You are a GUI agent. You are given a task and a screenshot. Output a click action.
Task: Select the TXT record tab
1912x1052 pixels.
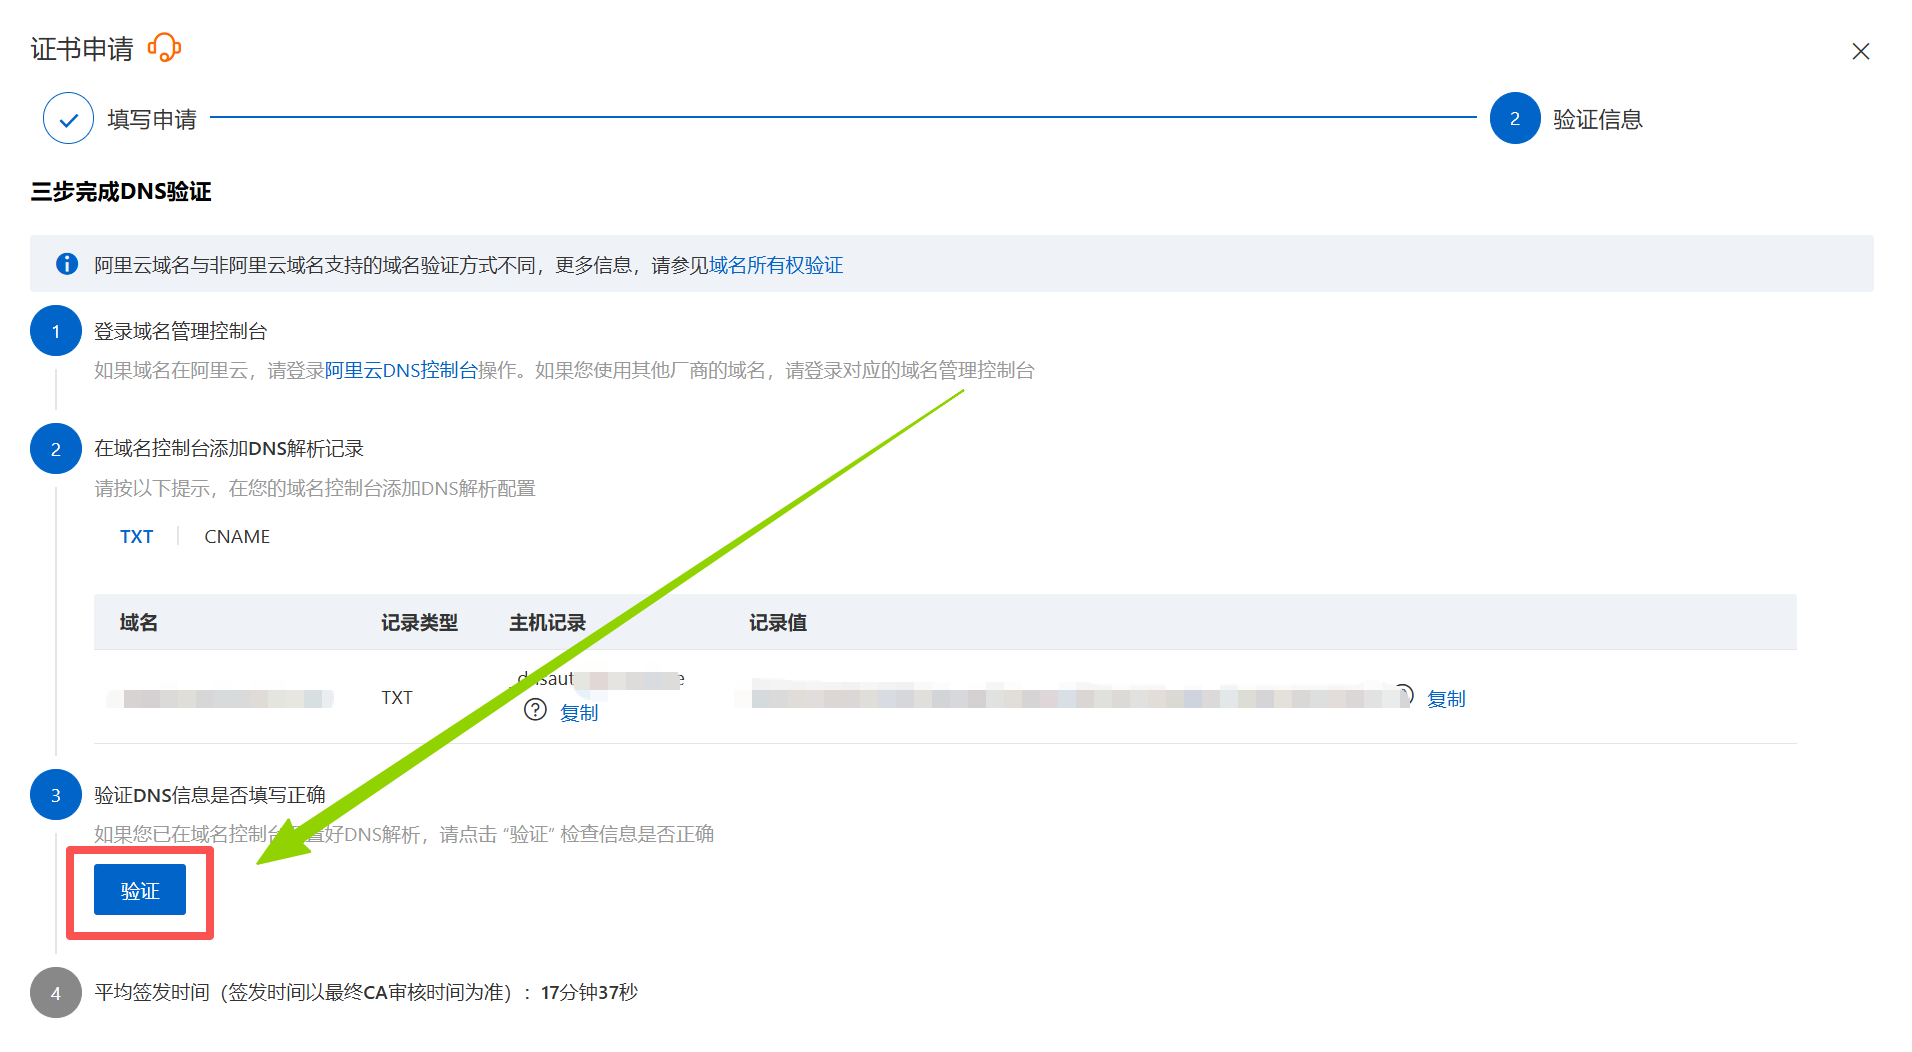[136, 536]
